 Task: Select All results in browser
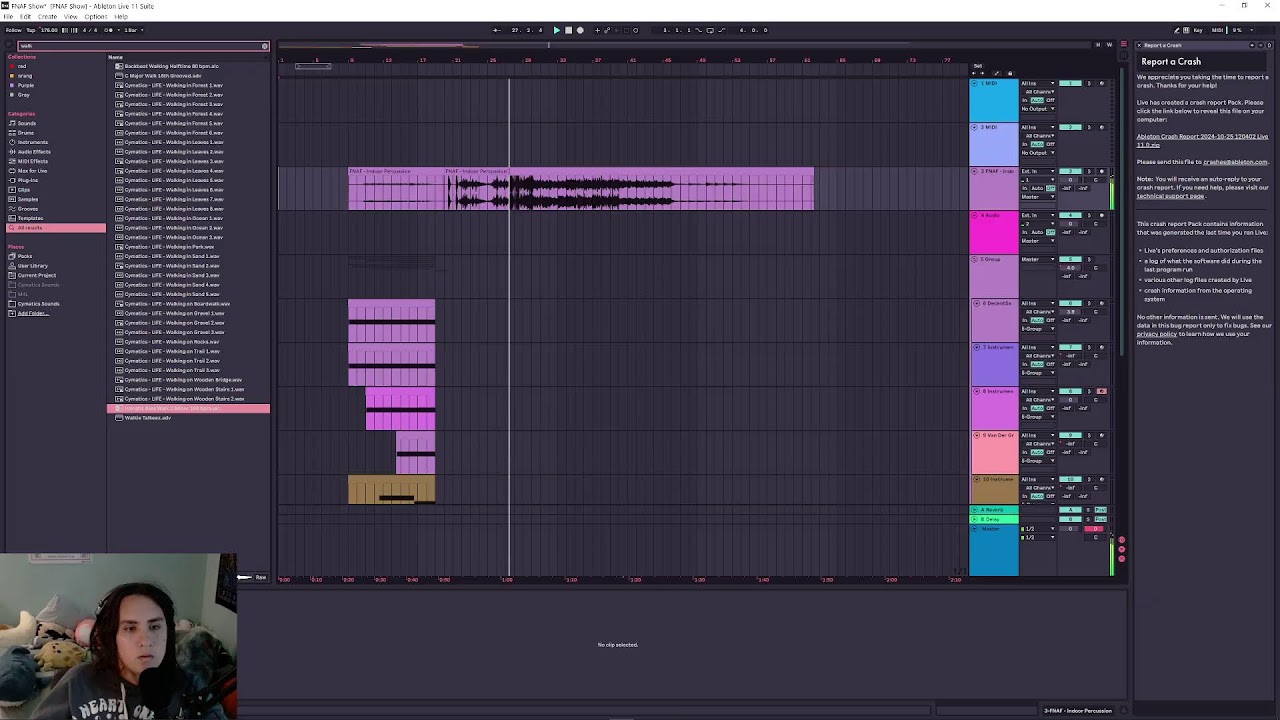56,228
